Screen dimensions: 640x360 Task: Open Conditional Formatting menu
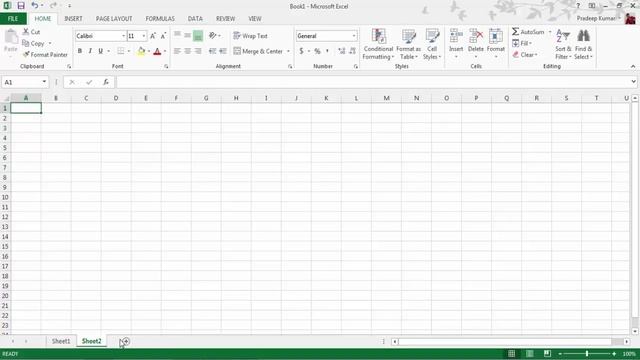[378, 44]
